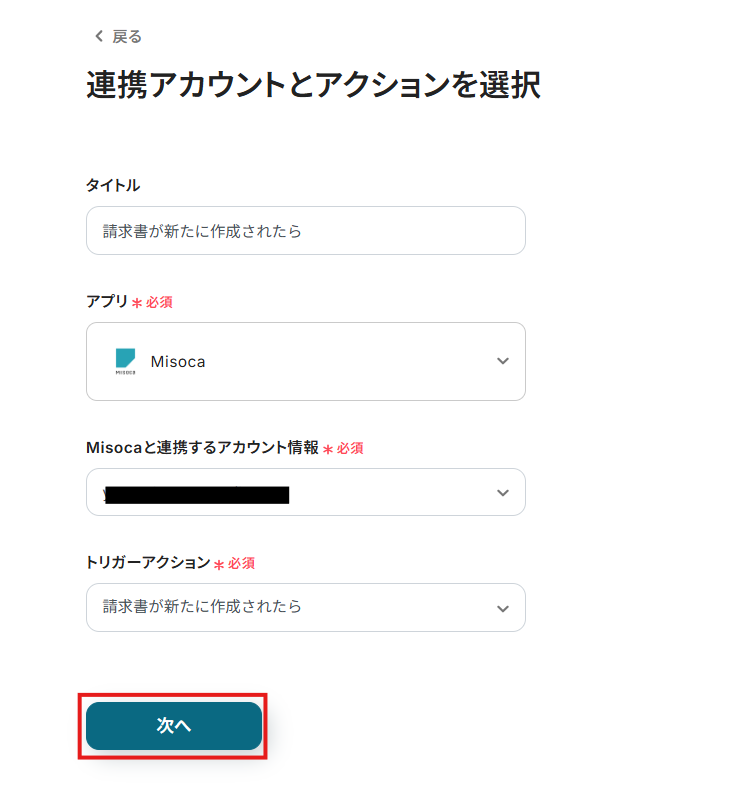Expand the アプリ dropdown chevron
The height and width of the screenshot is (801, 736).
503,361
